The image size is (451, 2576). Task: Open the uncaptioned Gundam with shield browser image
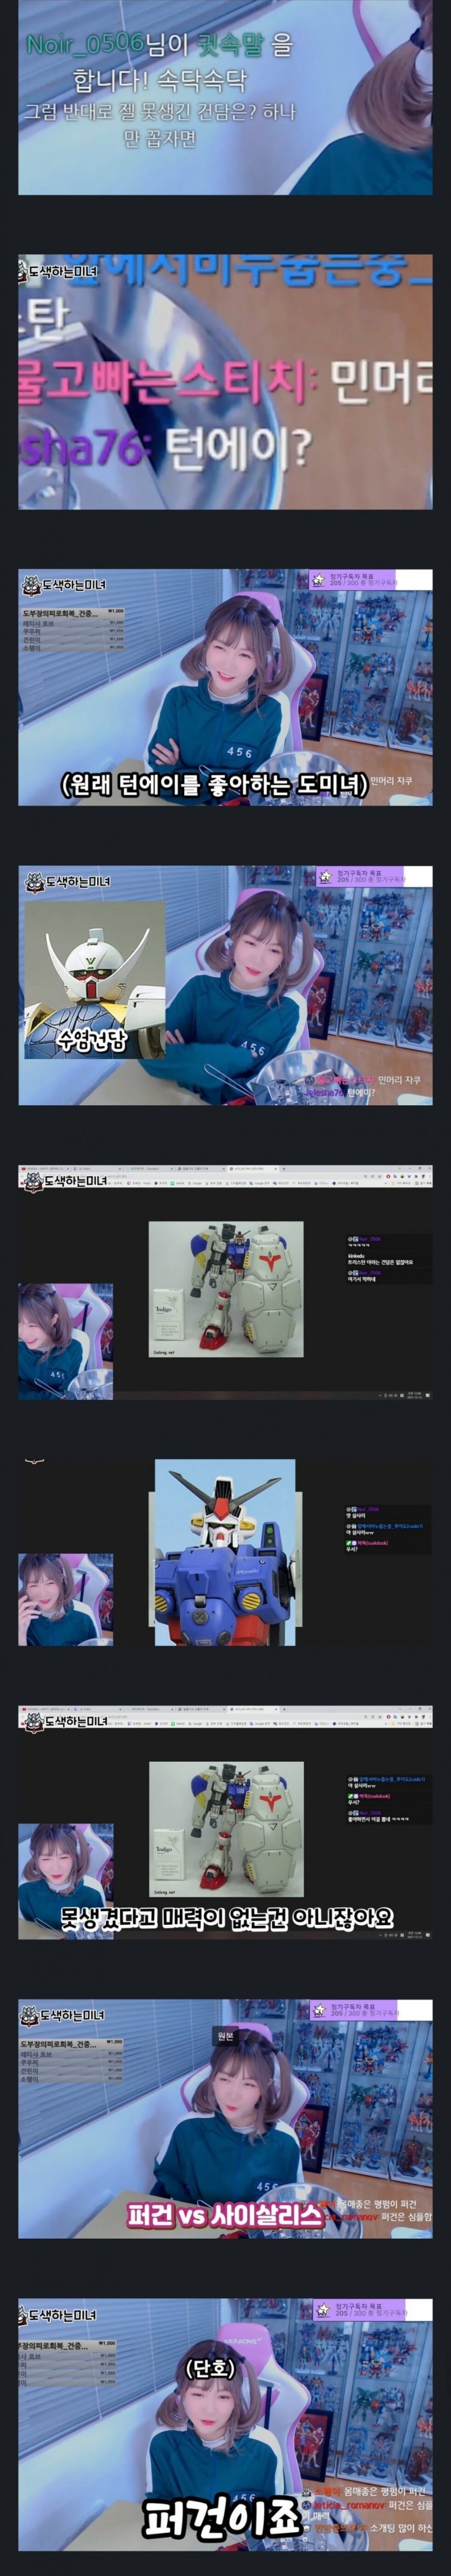coord(225,1289)
